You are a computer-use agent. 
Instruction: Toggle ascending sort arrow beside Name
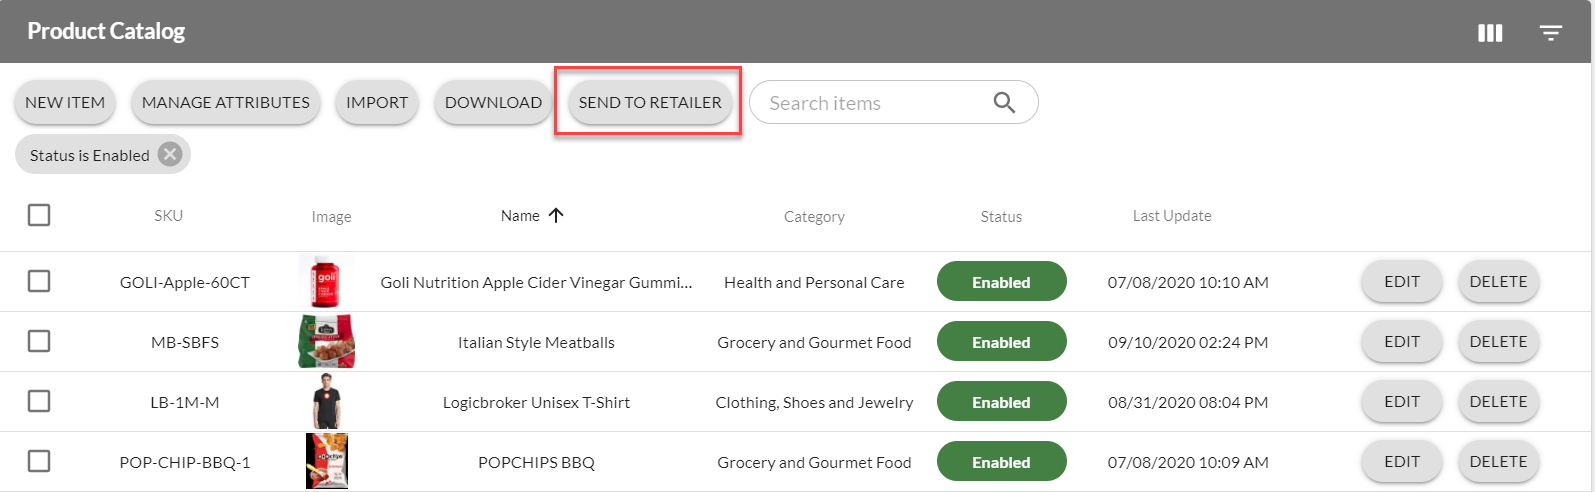point(557,215)
